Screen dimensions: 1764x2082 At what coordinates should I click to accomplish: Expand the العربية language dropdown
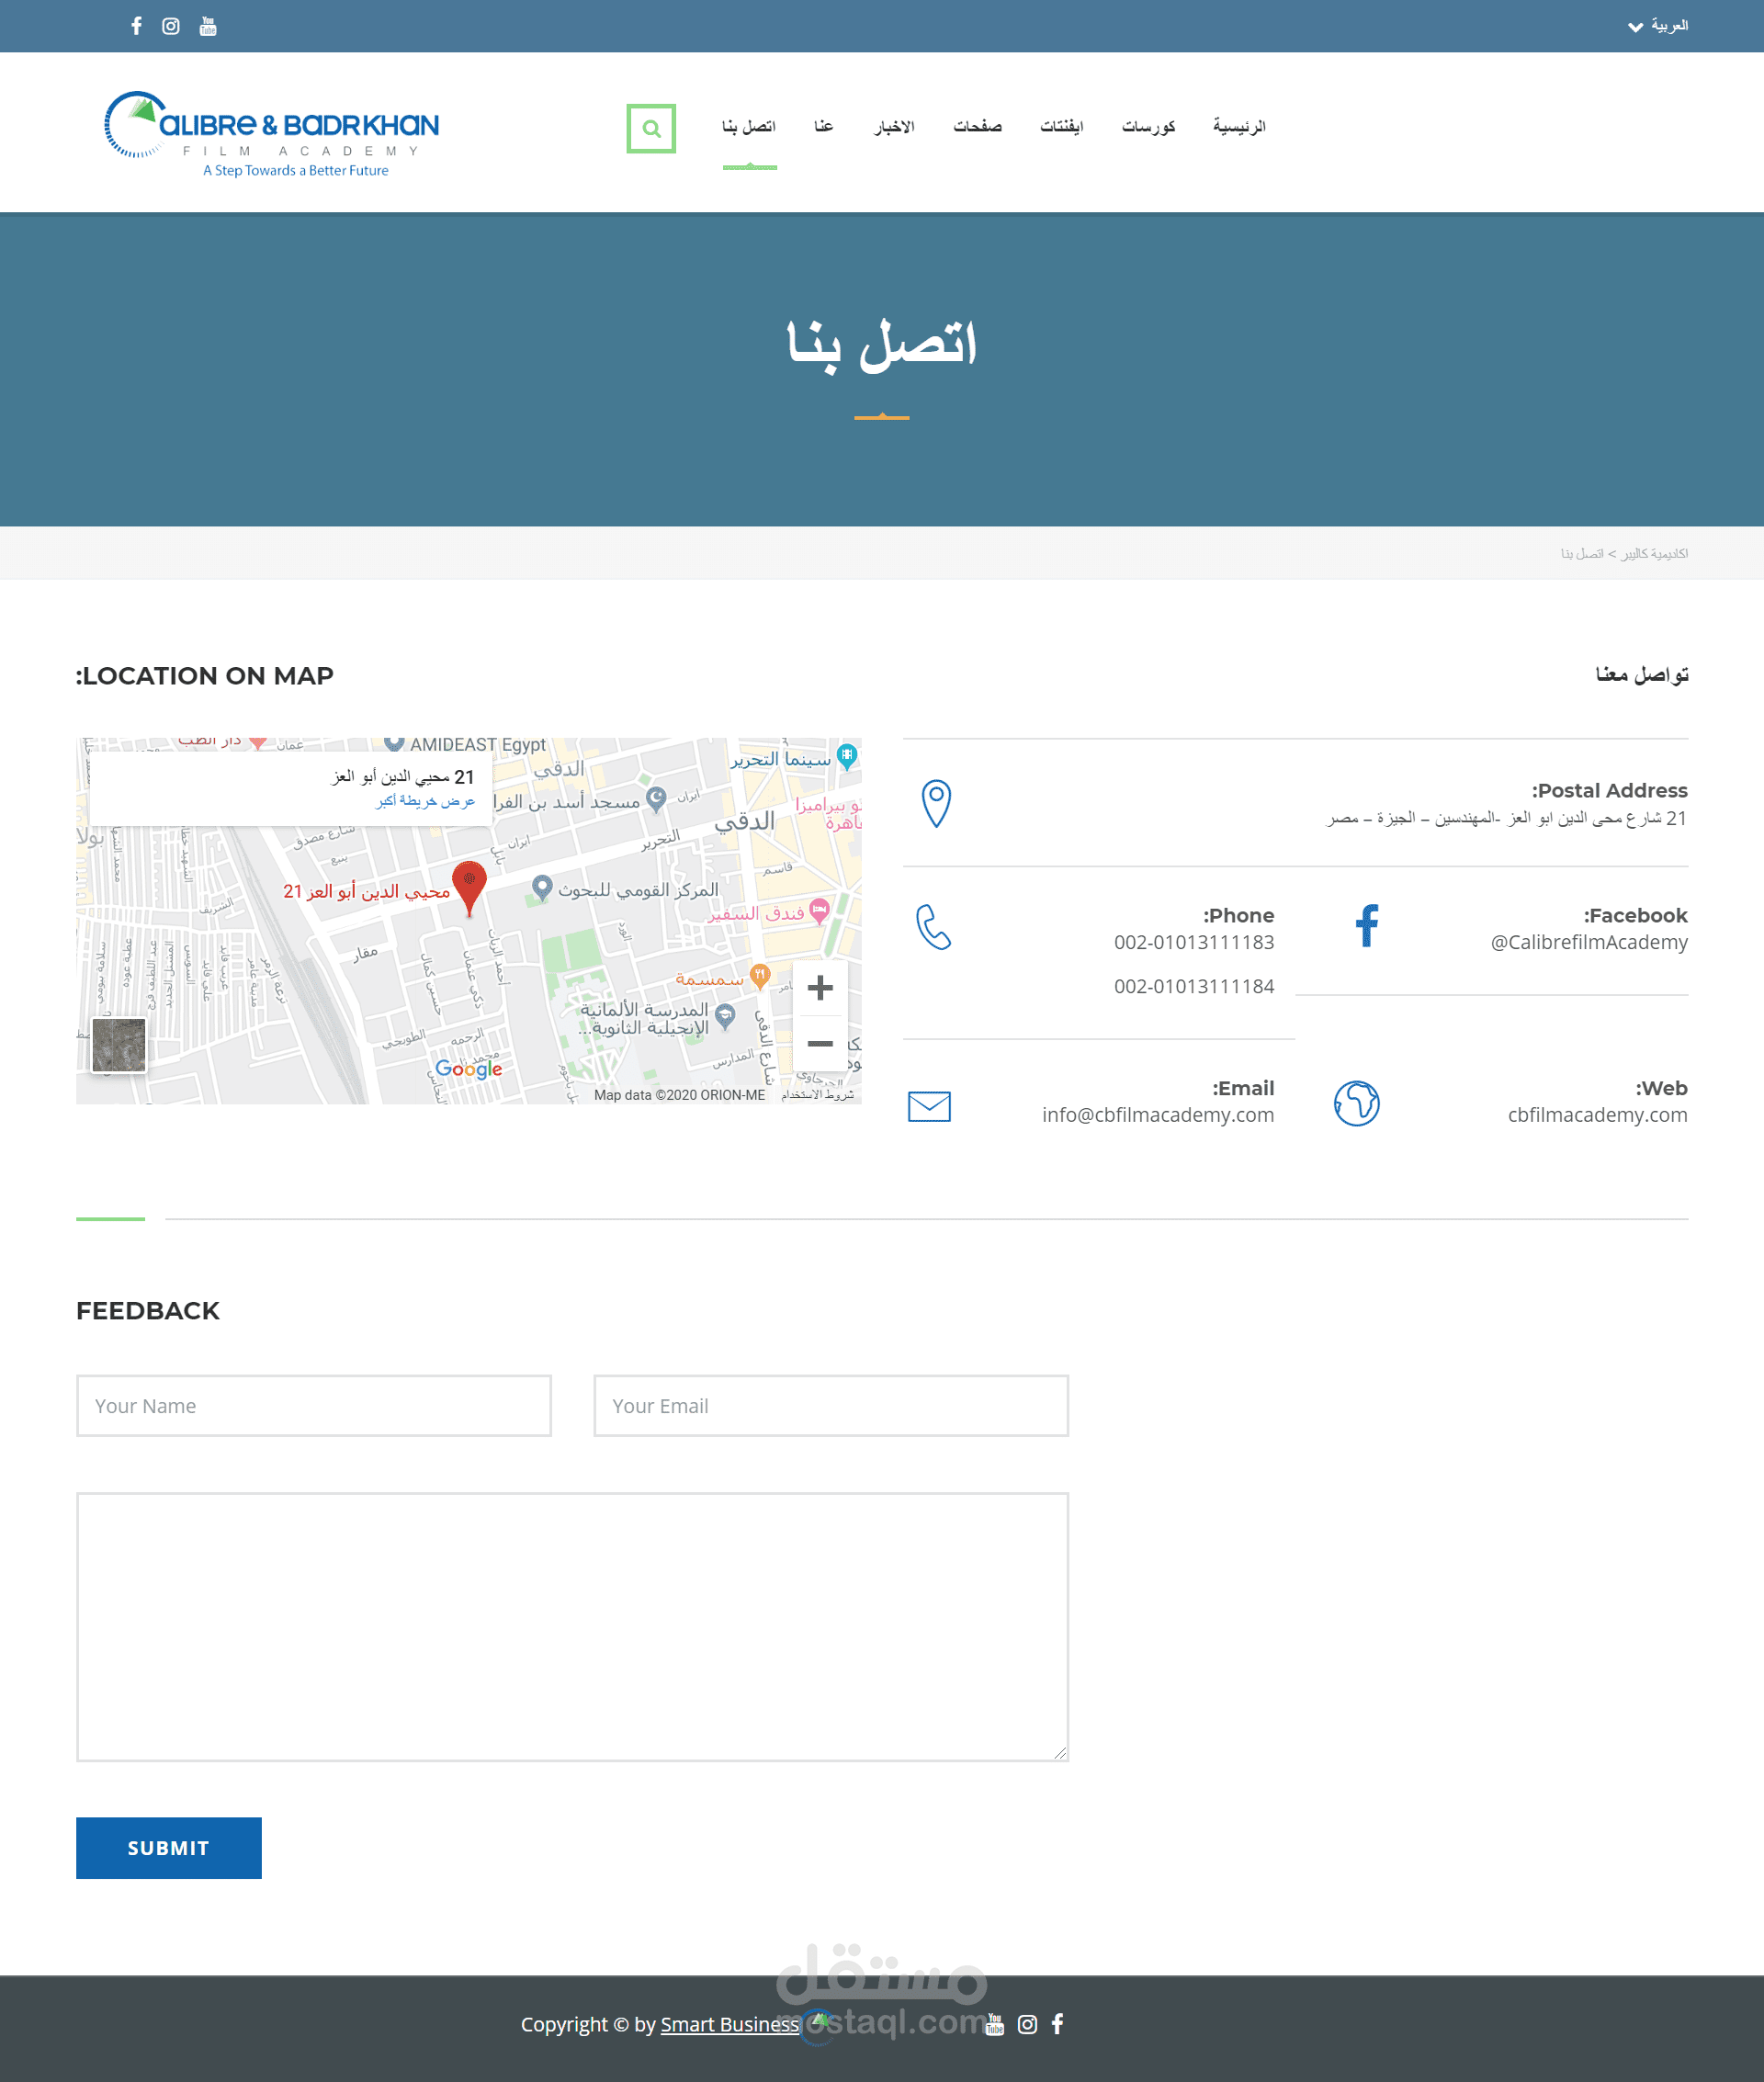pos(1657,26)
